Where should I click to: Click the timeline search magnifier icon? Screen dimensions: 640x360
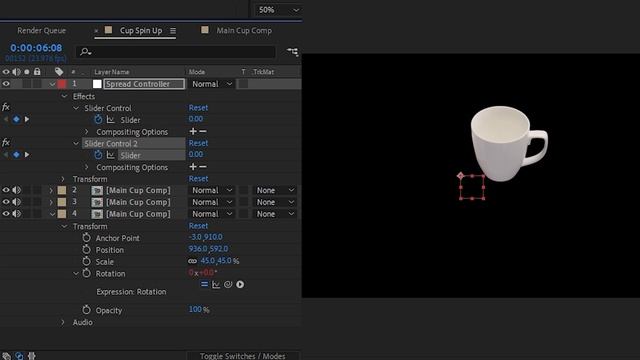point(85,52)
